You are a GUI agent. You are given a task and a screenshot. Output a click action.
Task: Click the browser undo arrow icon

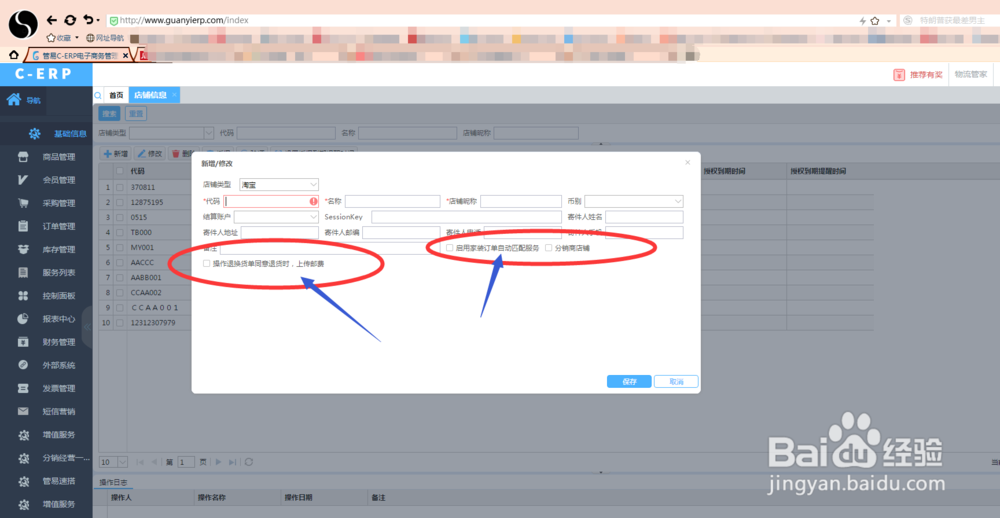pyautogui.click(x=89, y=20)
